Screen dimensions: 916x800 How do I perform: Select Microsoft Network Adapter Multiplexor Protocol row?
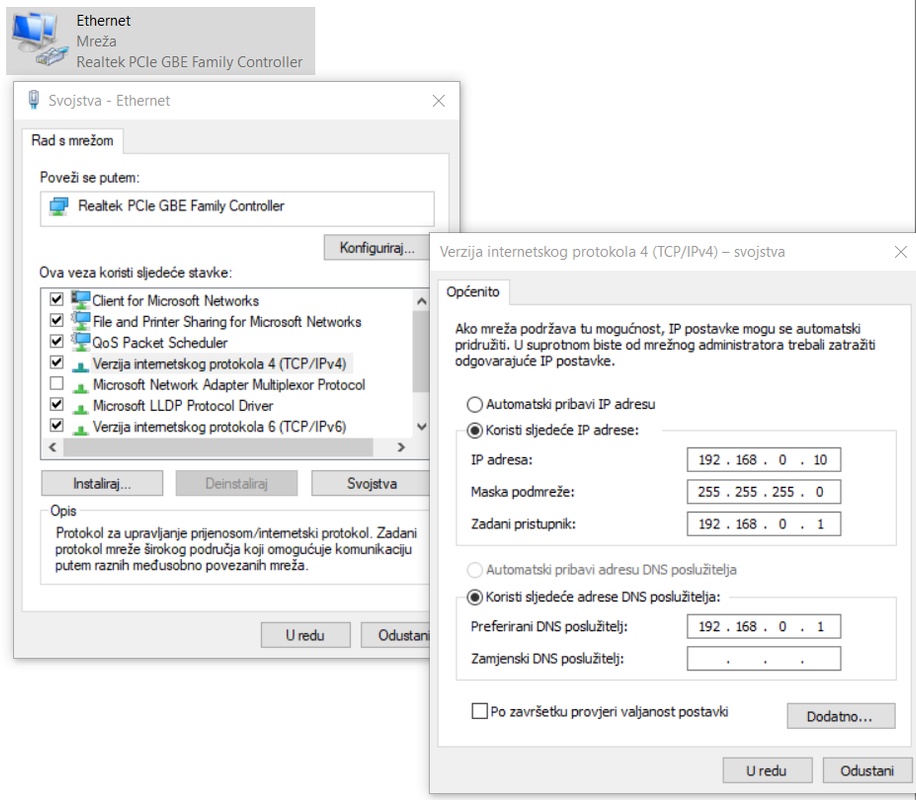pyautogui.click(x=229, y=385)
